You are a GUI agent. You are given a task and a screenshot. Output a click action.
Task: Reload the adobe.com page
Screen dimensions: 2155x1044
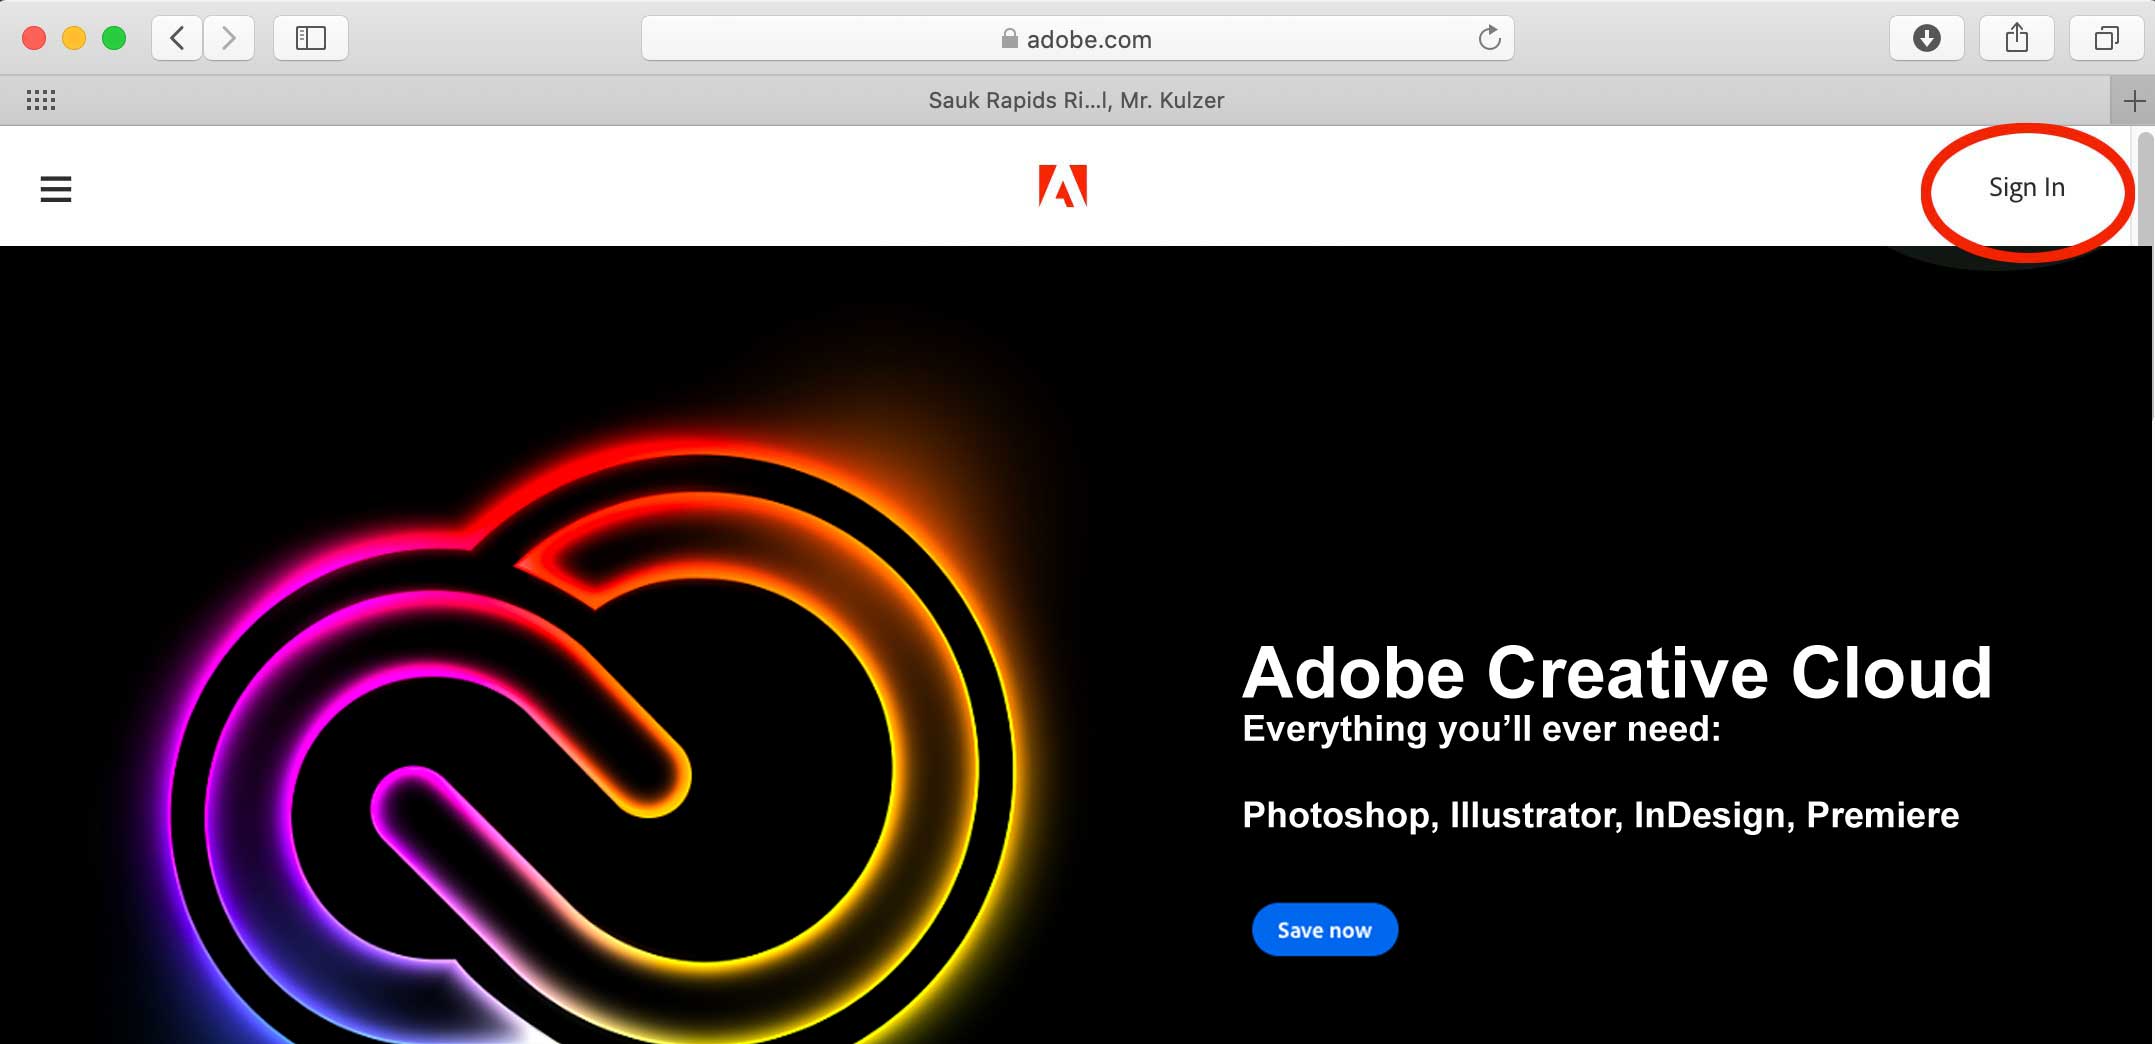click(x=1489, y=38)
